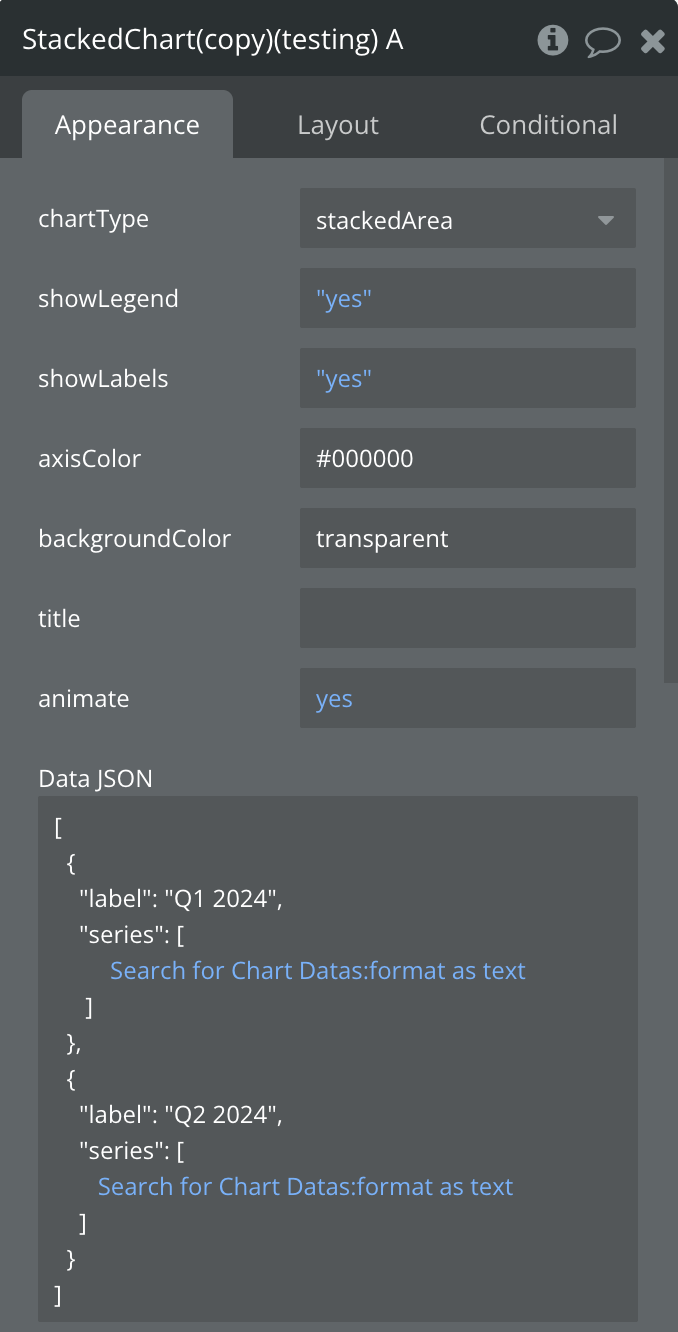The width and height of the screenshot is (678, 1332).
Task: Open the element info icon
Action: pos(552,40)
